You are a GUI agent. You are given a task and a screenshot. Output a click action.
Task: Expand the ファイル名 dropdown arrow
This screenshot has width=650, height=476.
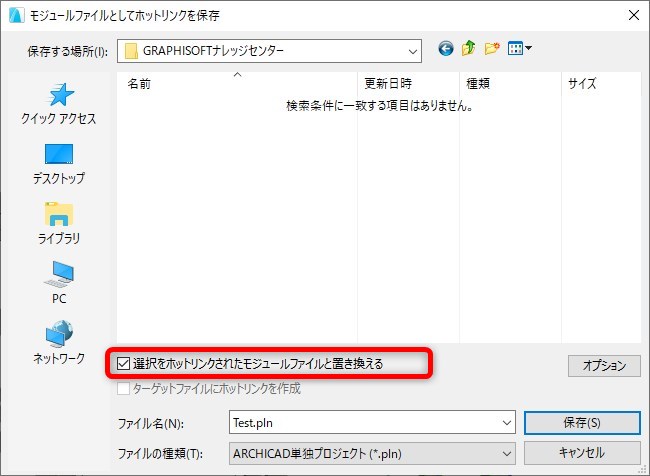(507, 423)
